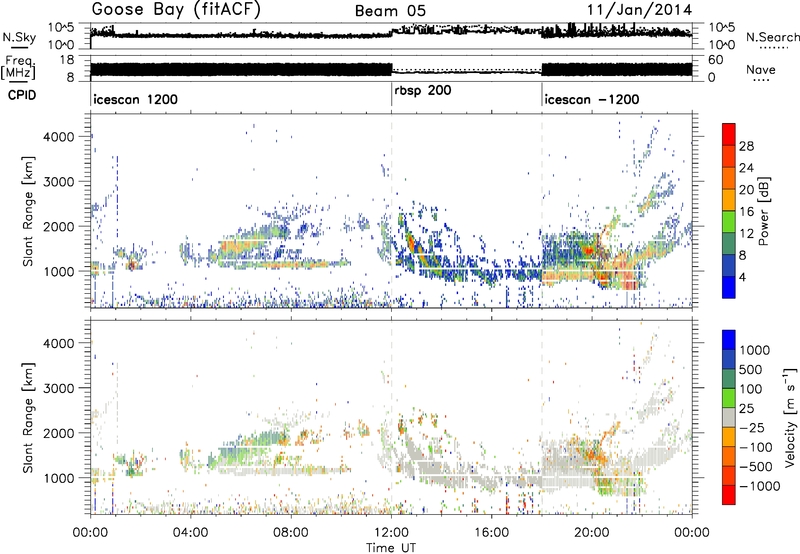800x554 pixels.
Task: Click the strong red-orange echo near 20:00 in power panel
Action: tap(588, 250)
